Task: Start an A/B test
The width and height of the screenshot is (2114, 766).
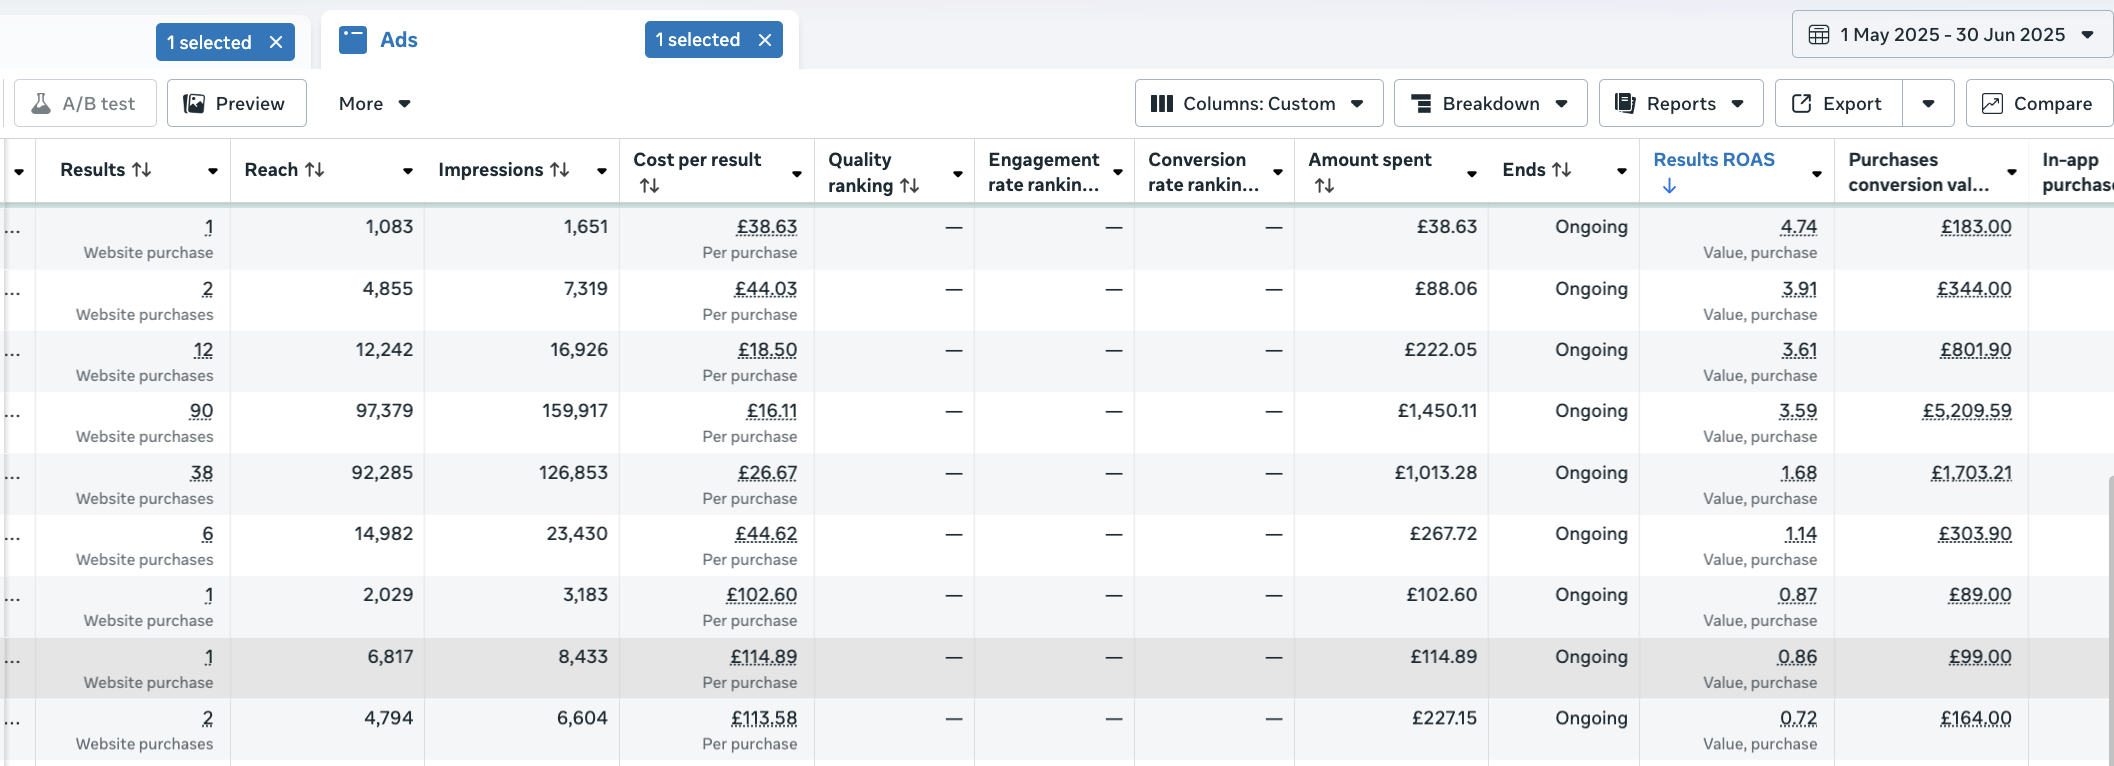Action: tap(85, 103)
